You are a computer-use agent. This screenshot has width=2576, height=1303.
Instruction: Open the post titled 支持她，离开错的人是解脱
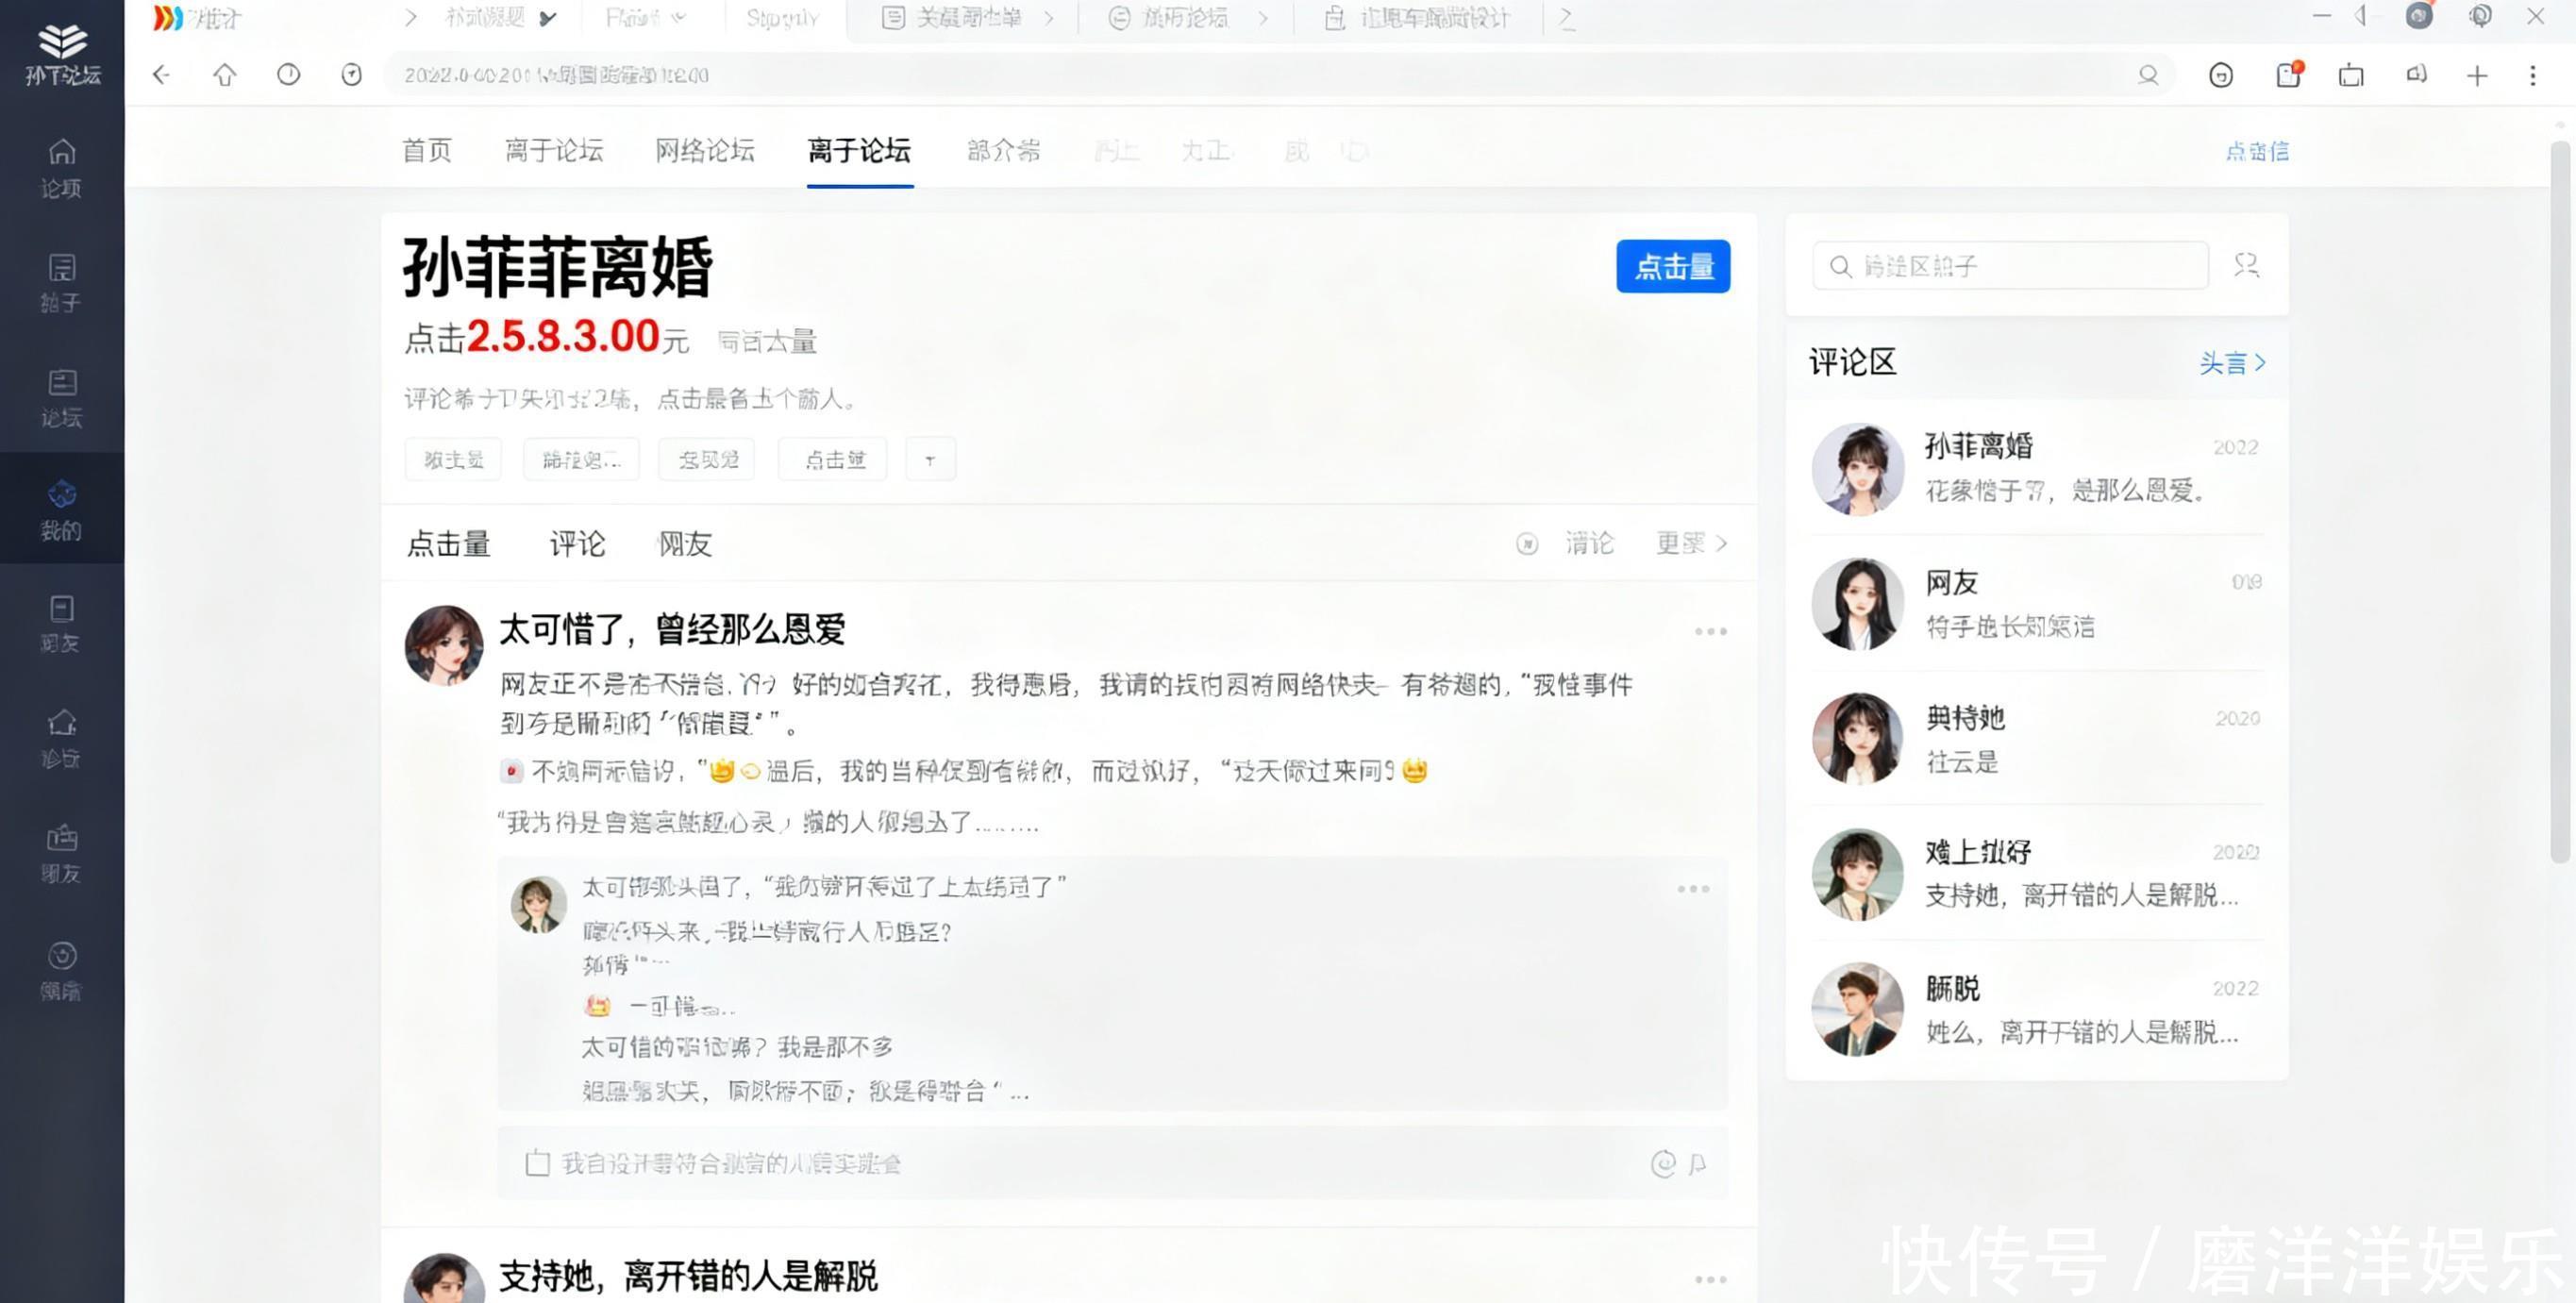point(688,1277)
